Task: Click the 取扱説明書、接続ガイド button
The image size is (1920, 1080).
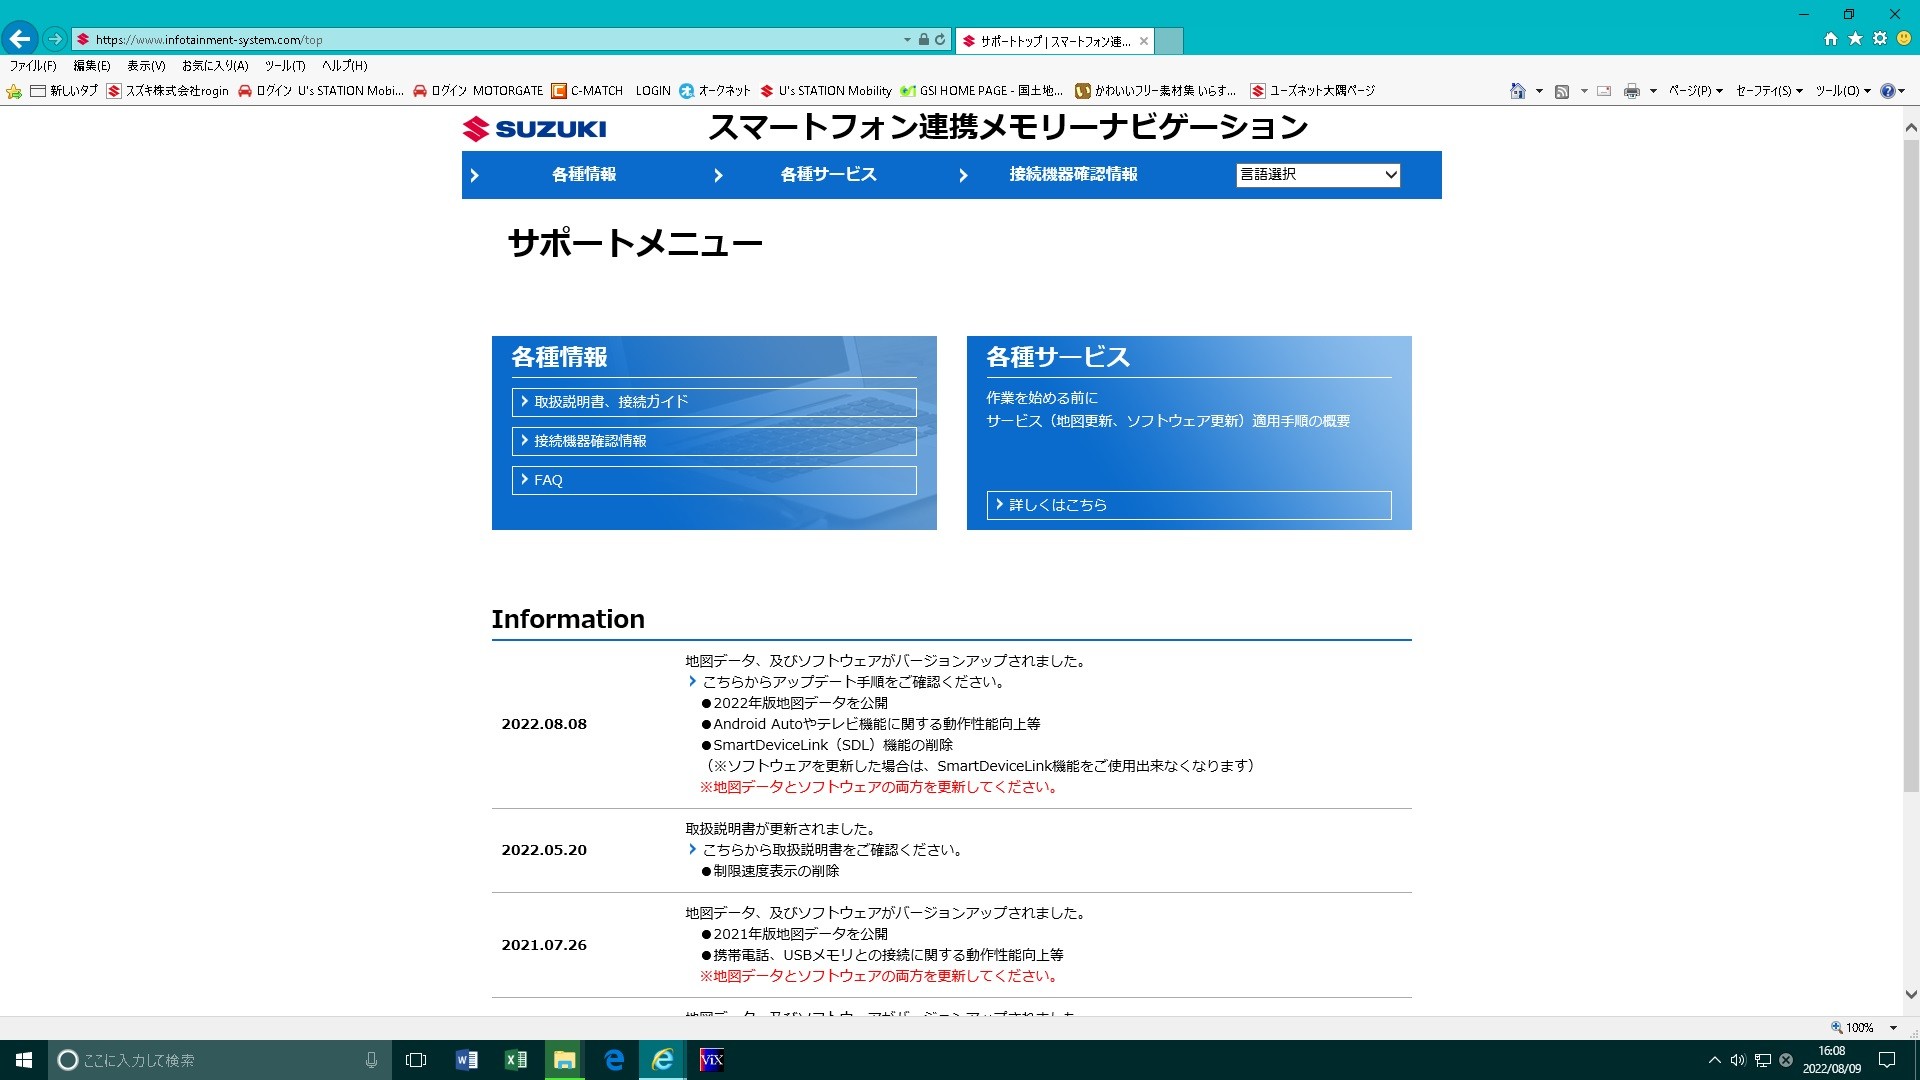Action: [x=714, y=402]
